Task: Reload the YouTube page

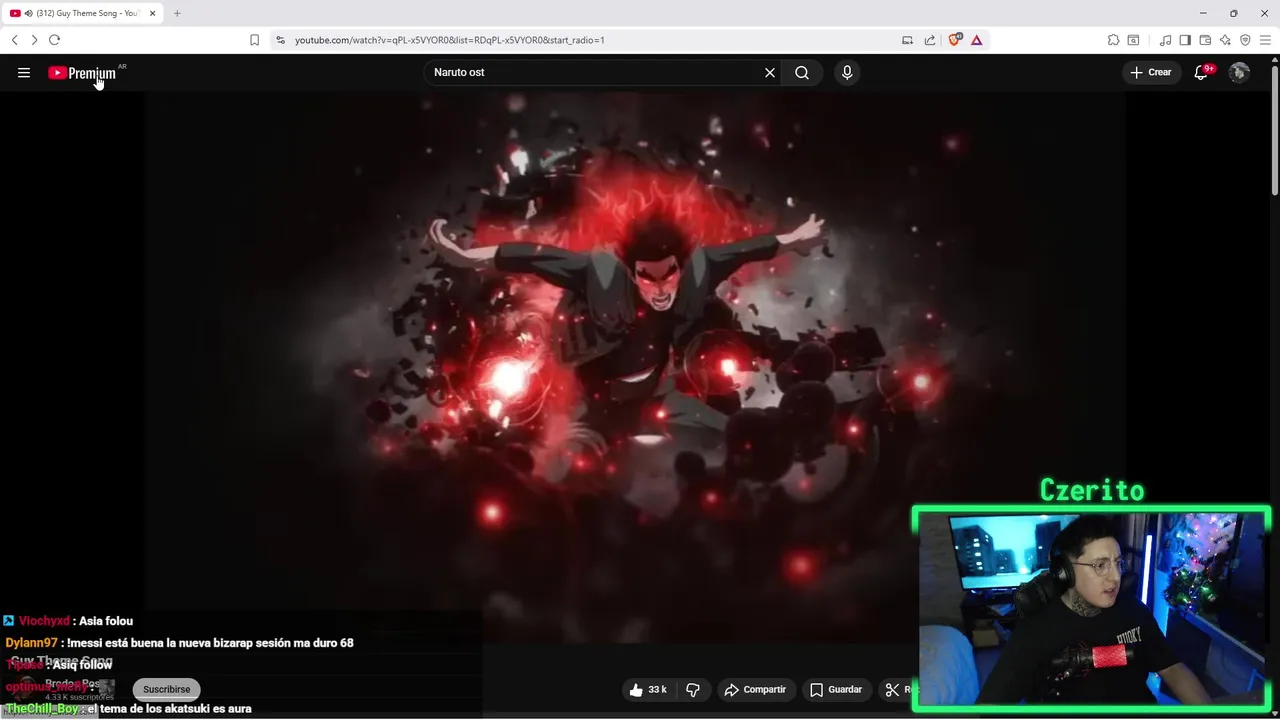Action: pos(54,40)
